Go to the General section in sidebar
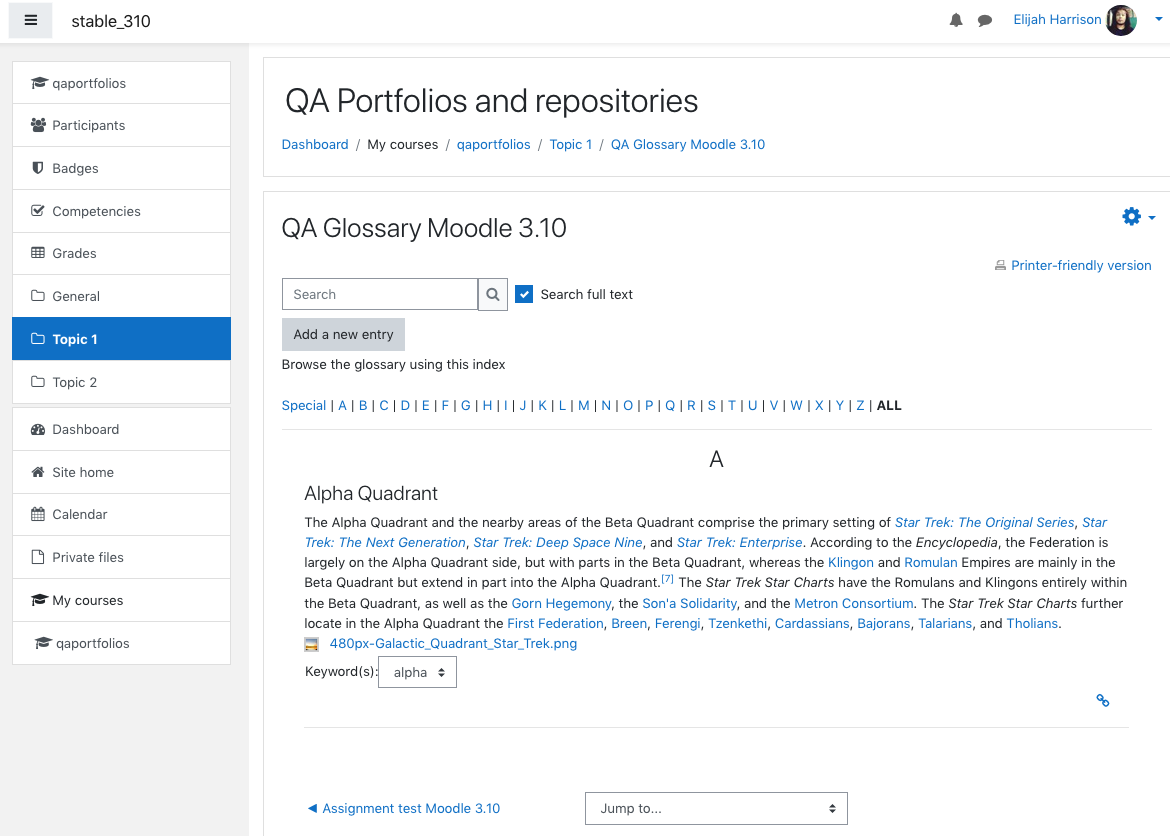This screenshot has height=836, width=1170. click(x=122, y=296)
